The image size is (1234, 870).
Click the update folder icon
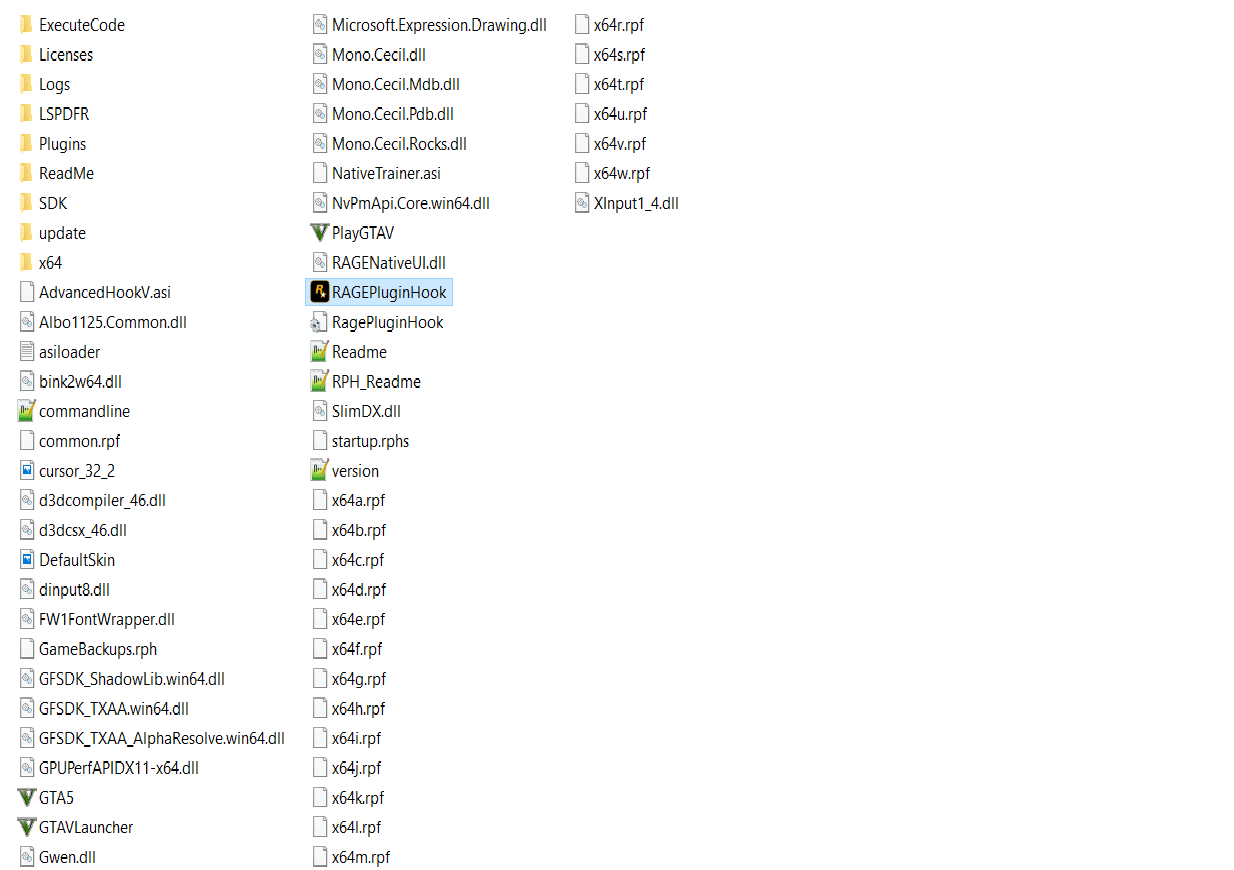tap(27, 233)
